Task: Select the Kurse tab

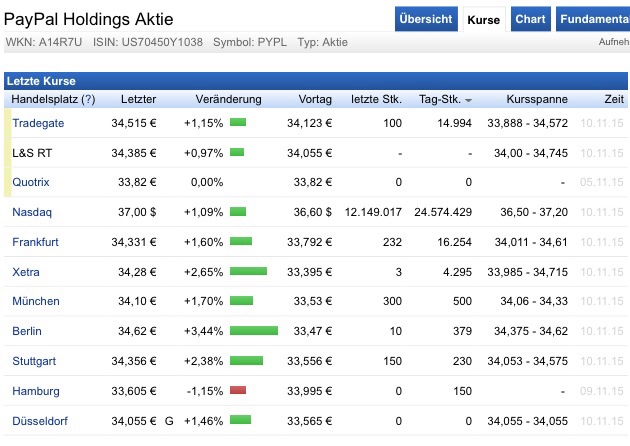Action: pyautogui.click(x=484, y=19)
